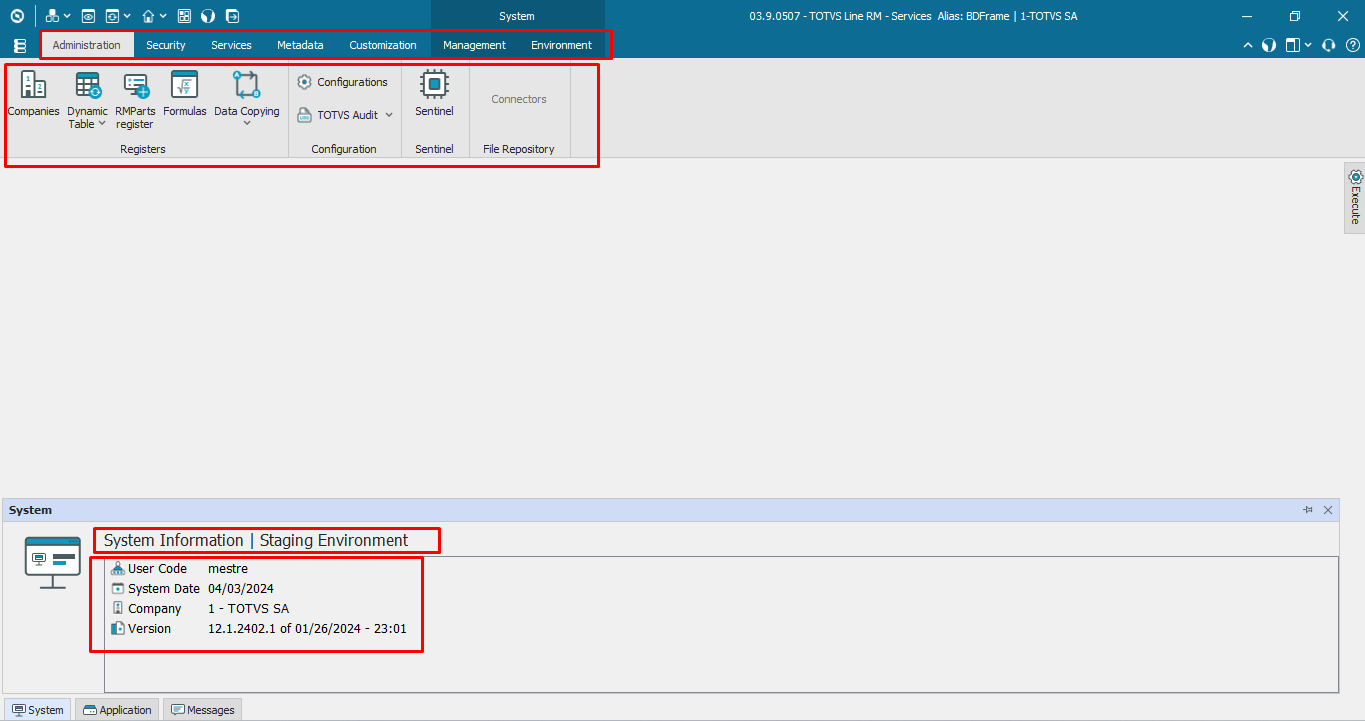Screen dimensions: 1365x721
Task: Click the refresh window icon in quick toolbar
Action: 112,16
